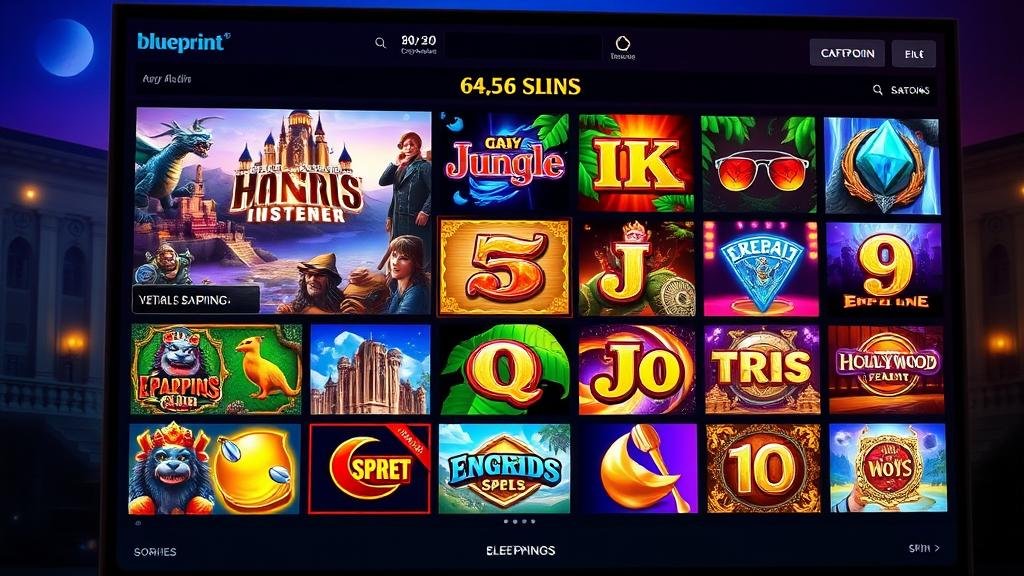
Task: Expand the SPIN arrow link at bottom right
Action: coord(924,549)
